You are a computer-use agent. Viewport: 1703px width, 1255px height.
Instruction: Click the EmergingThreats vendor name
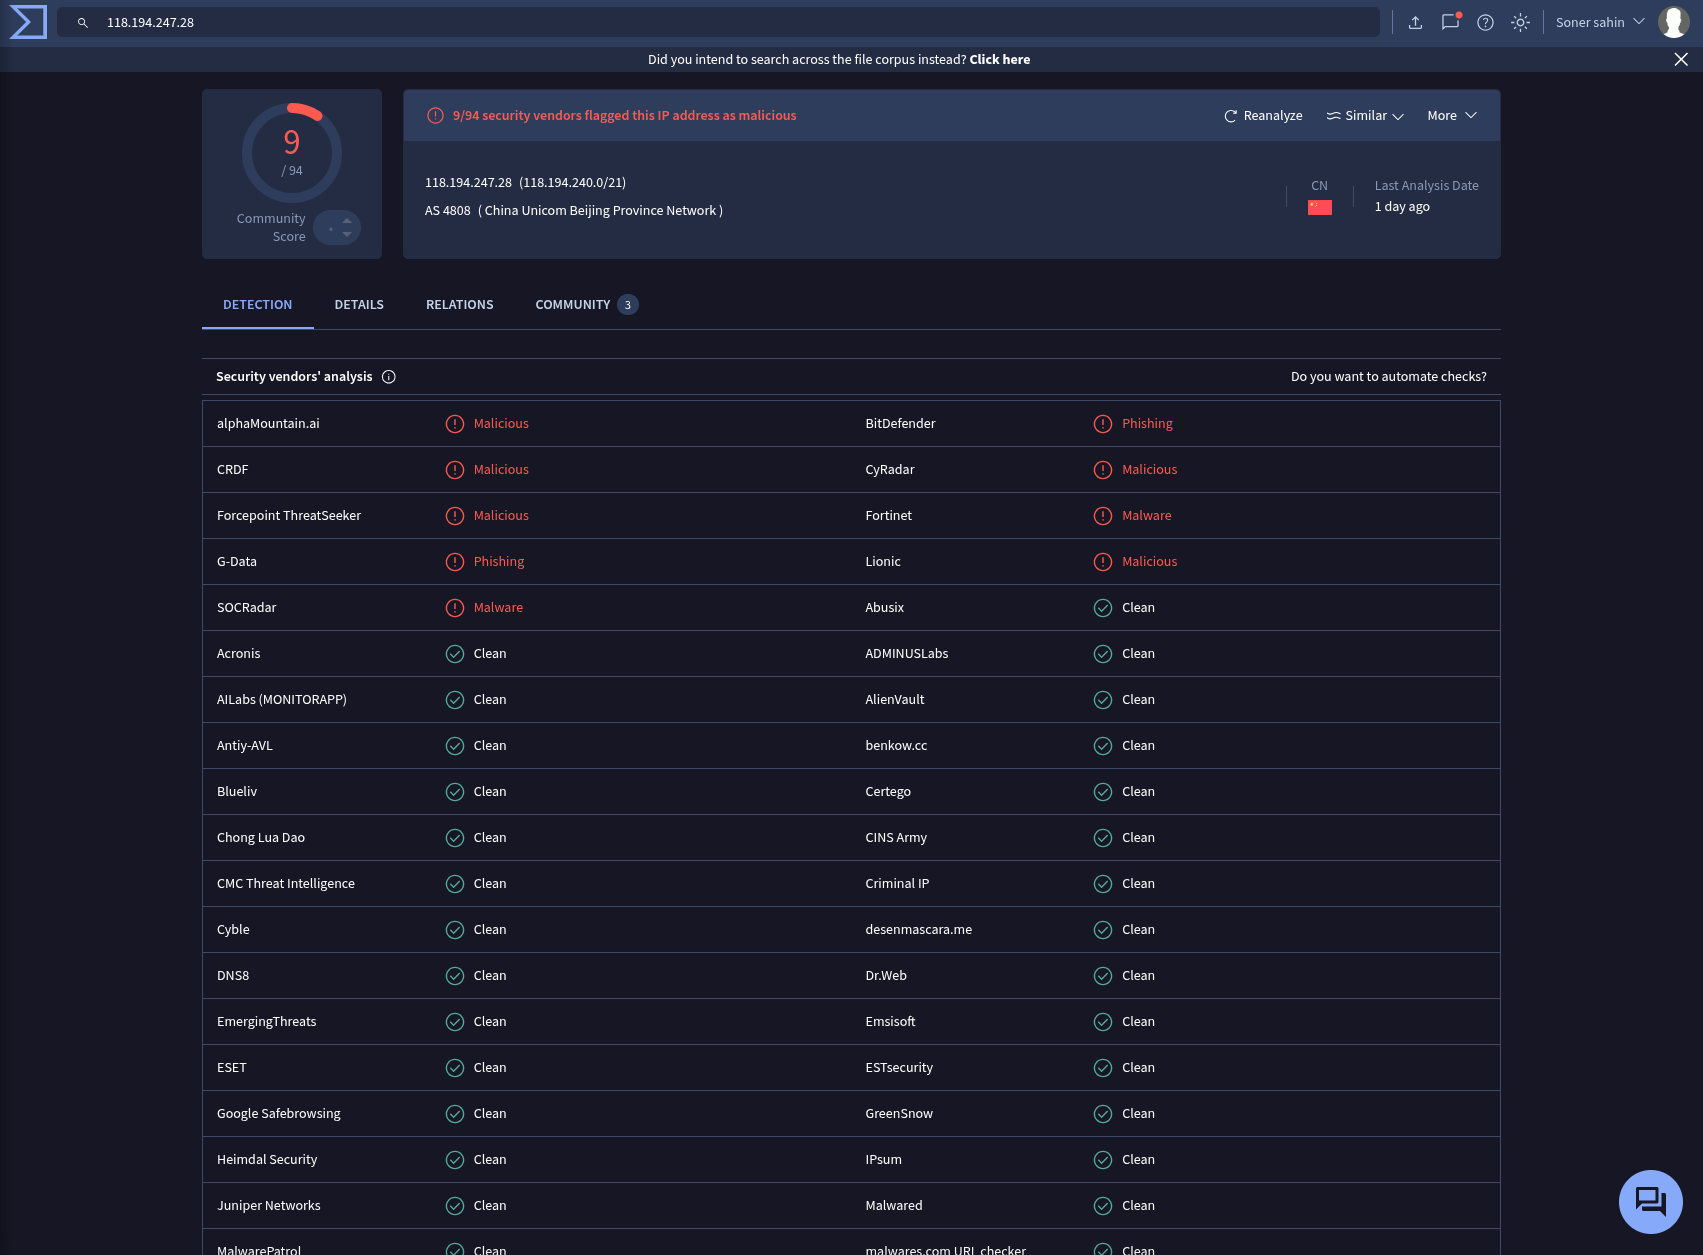pyautogui.click(x=267, y=1022)
